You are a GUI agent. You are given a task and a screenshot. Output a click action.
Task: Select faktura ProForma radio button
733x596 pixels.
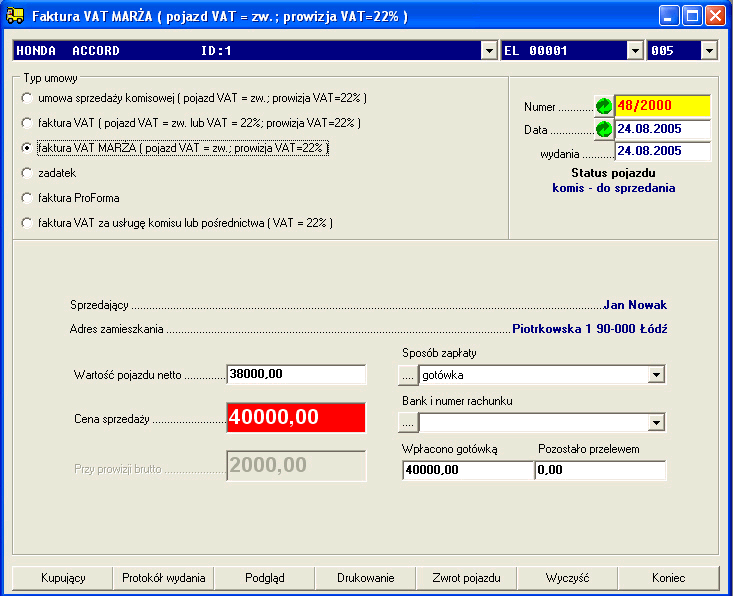[27, 198]
